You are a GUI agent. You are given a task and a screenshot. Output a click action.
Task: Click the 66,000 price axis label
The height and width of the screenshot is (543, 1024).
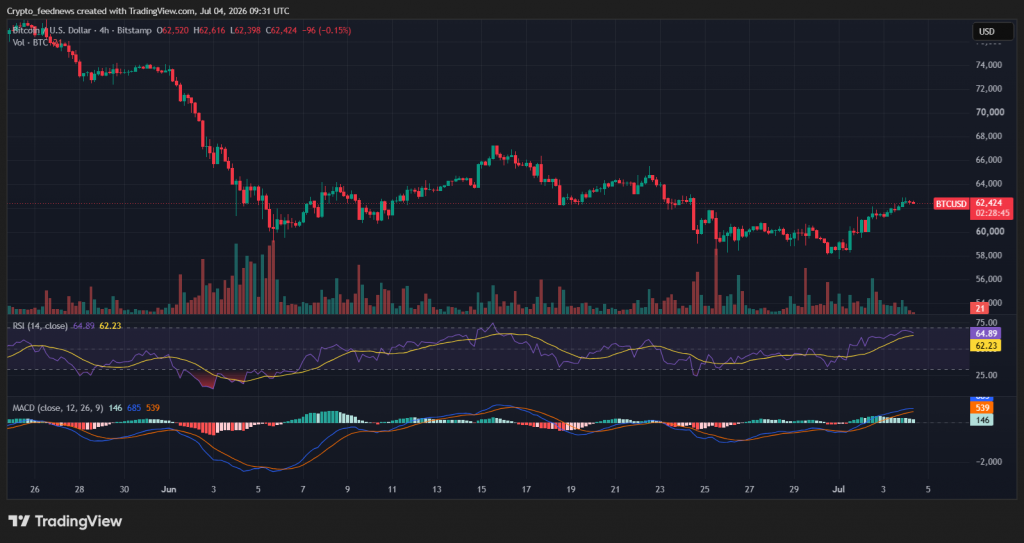pos(990,159)
